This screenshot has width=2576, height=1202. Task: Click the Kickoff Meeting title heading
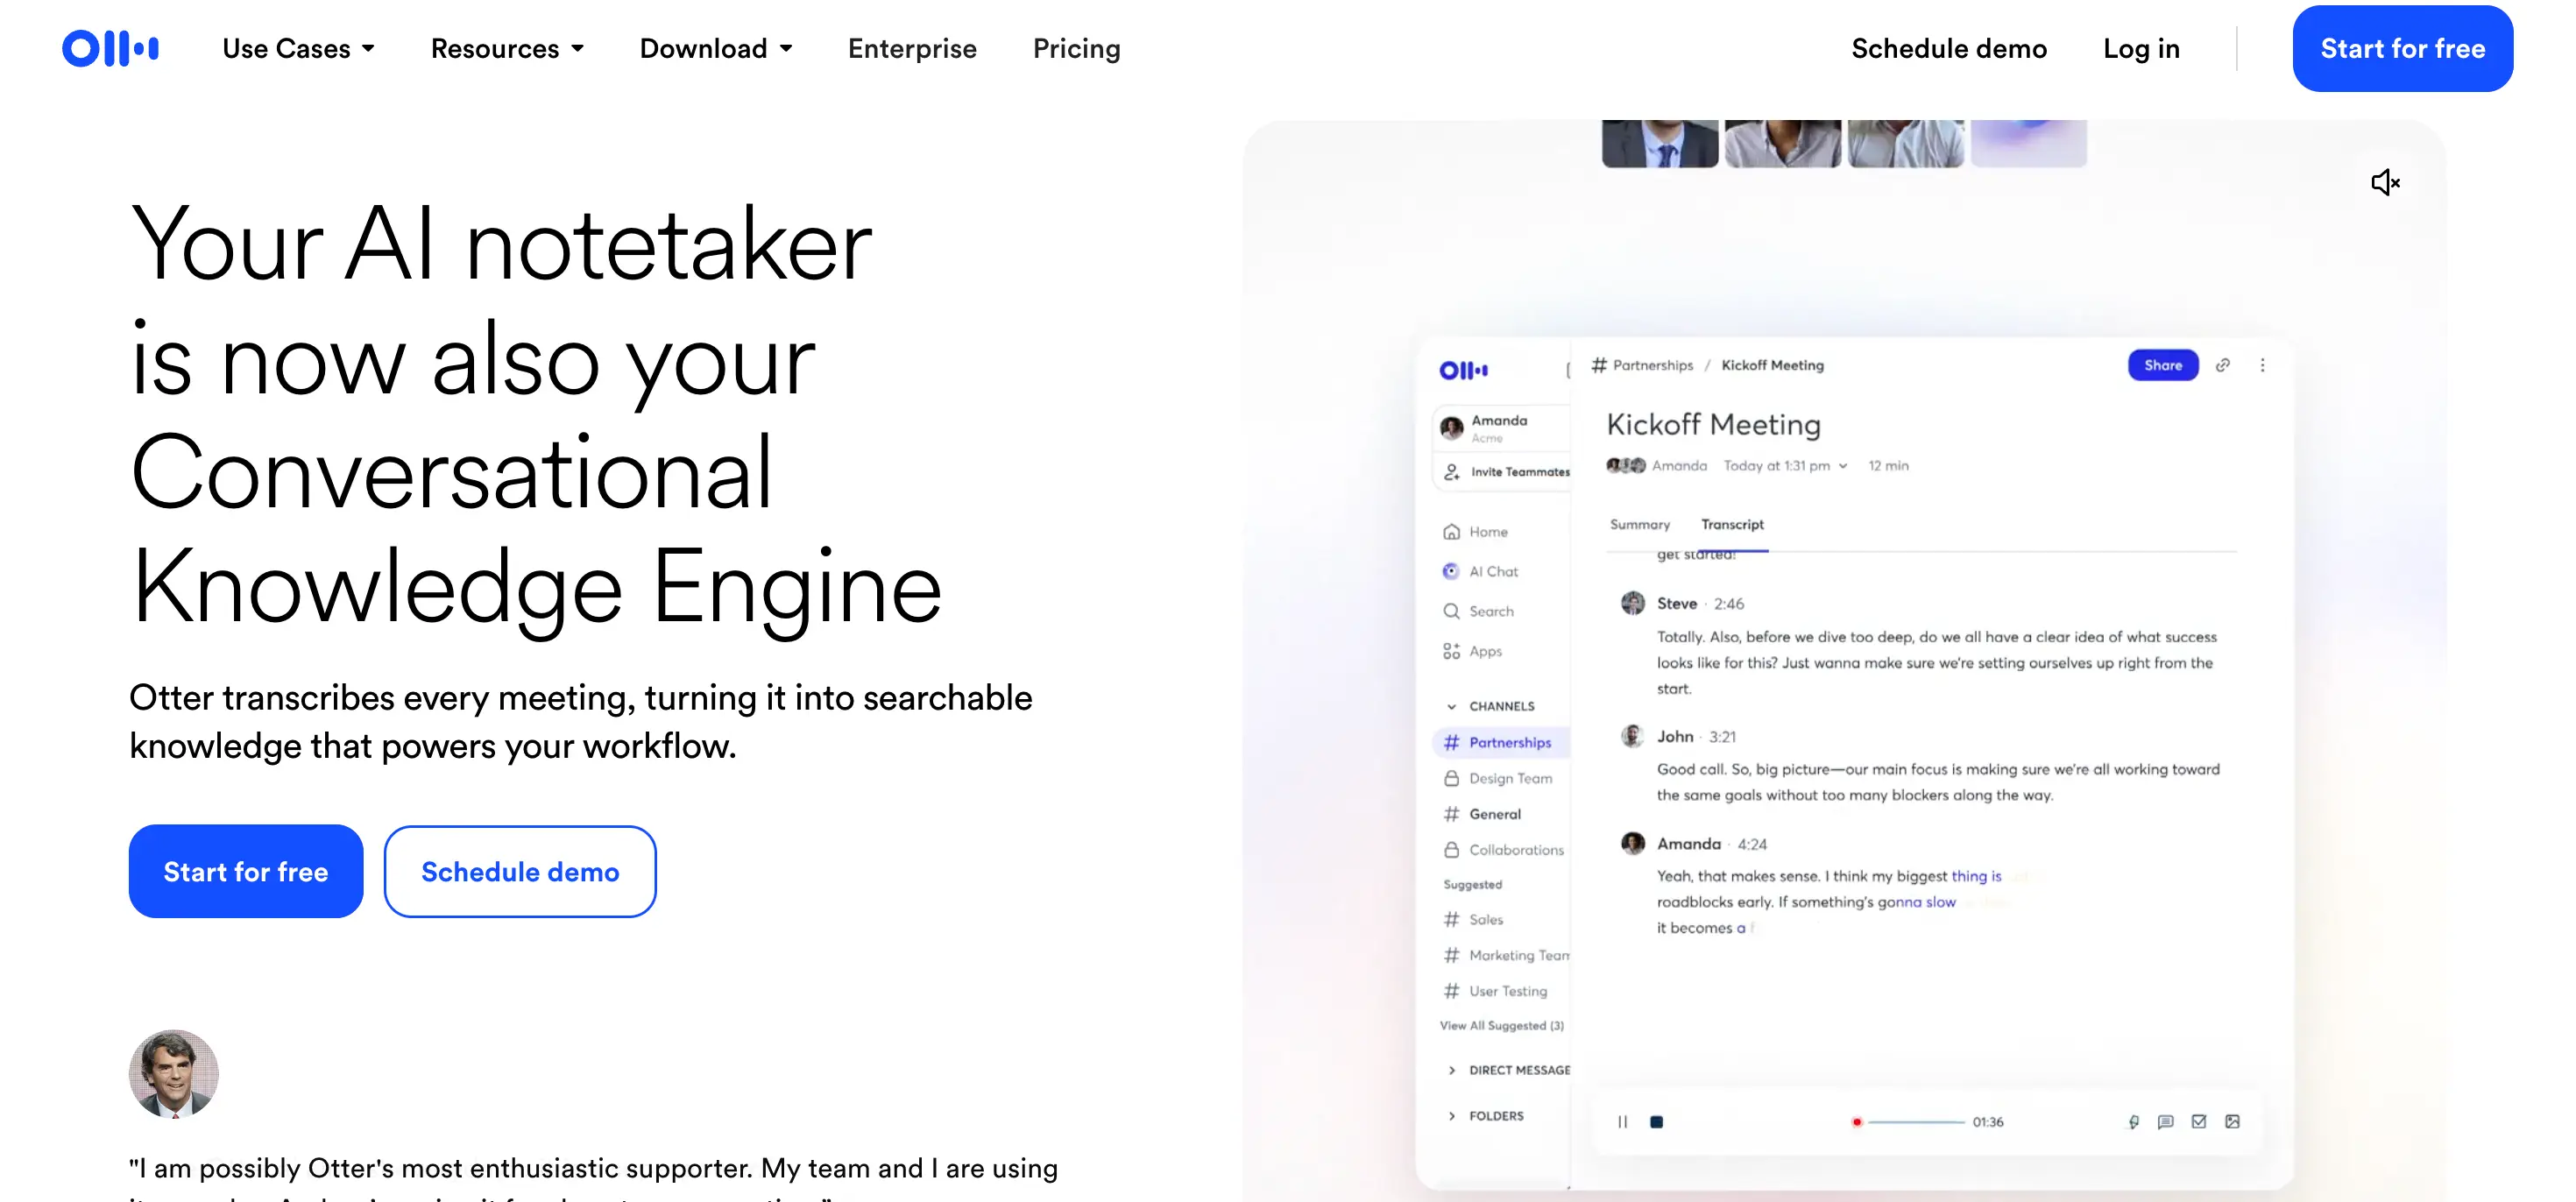[1714, 425]
